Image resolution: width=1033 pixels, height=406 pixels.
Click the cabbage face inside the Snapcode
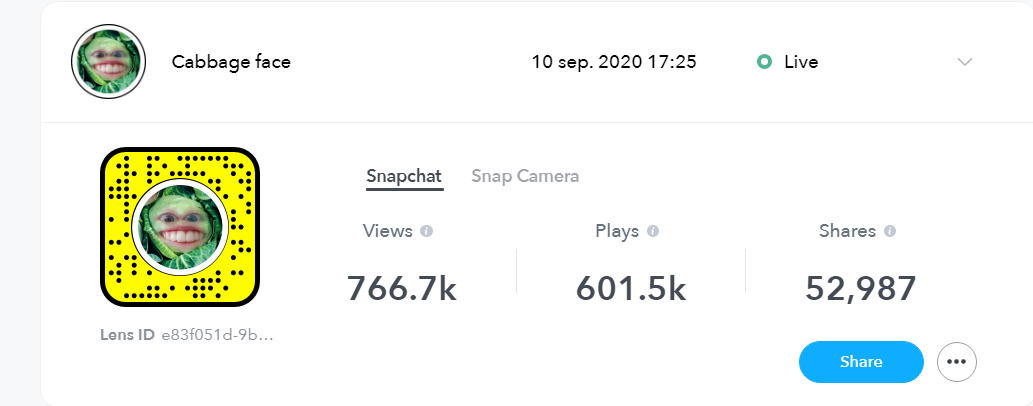click(x=180, y=227)
